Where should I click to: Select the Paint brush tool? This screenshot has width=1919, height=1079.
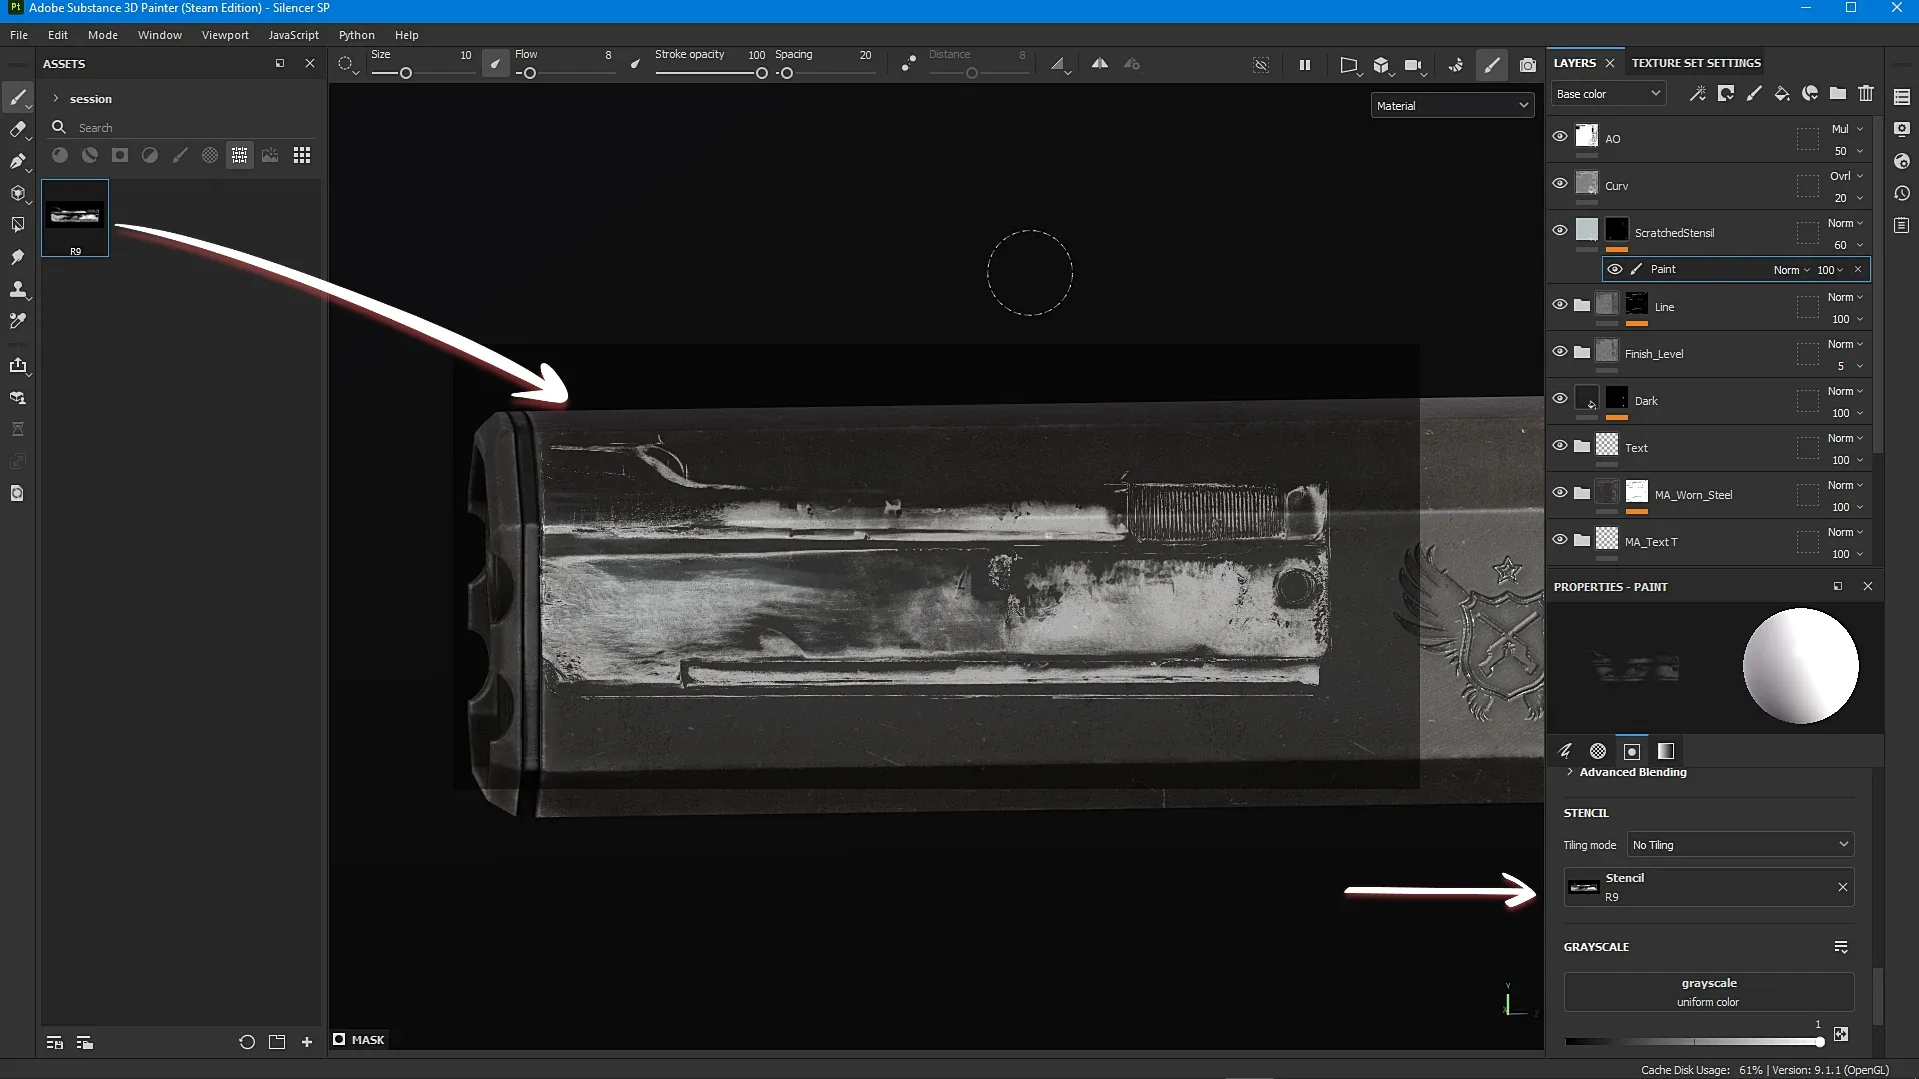pyautogui.click(x=18, y=97)
